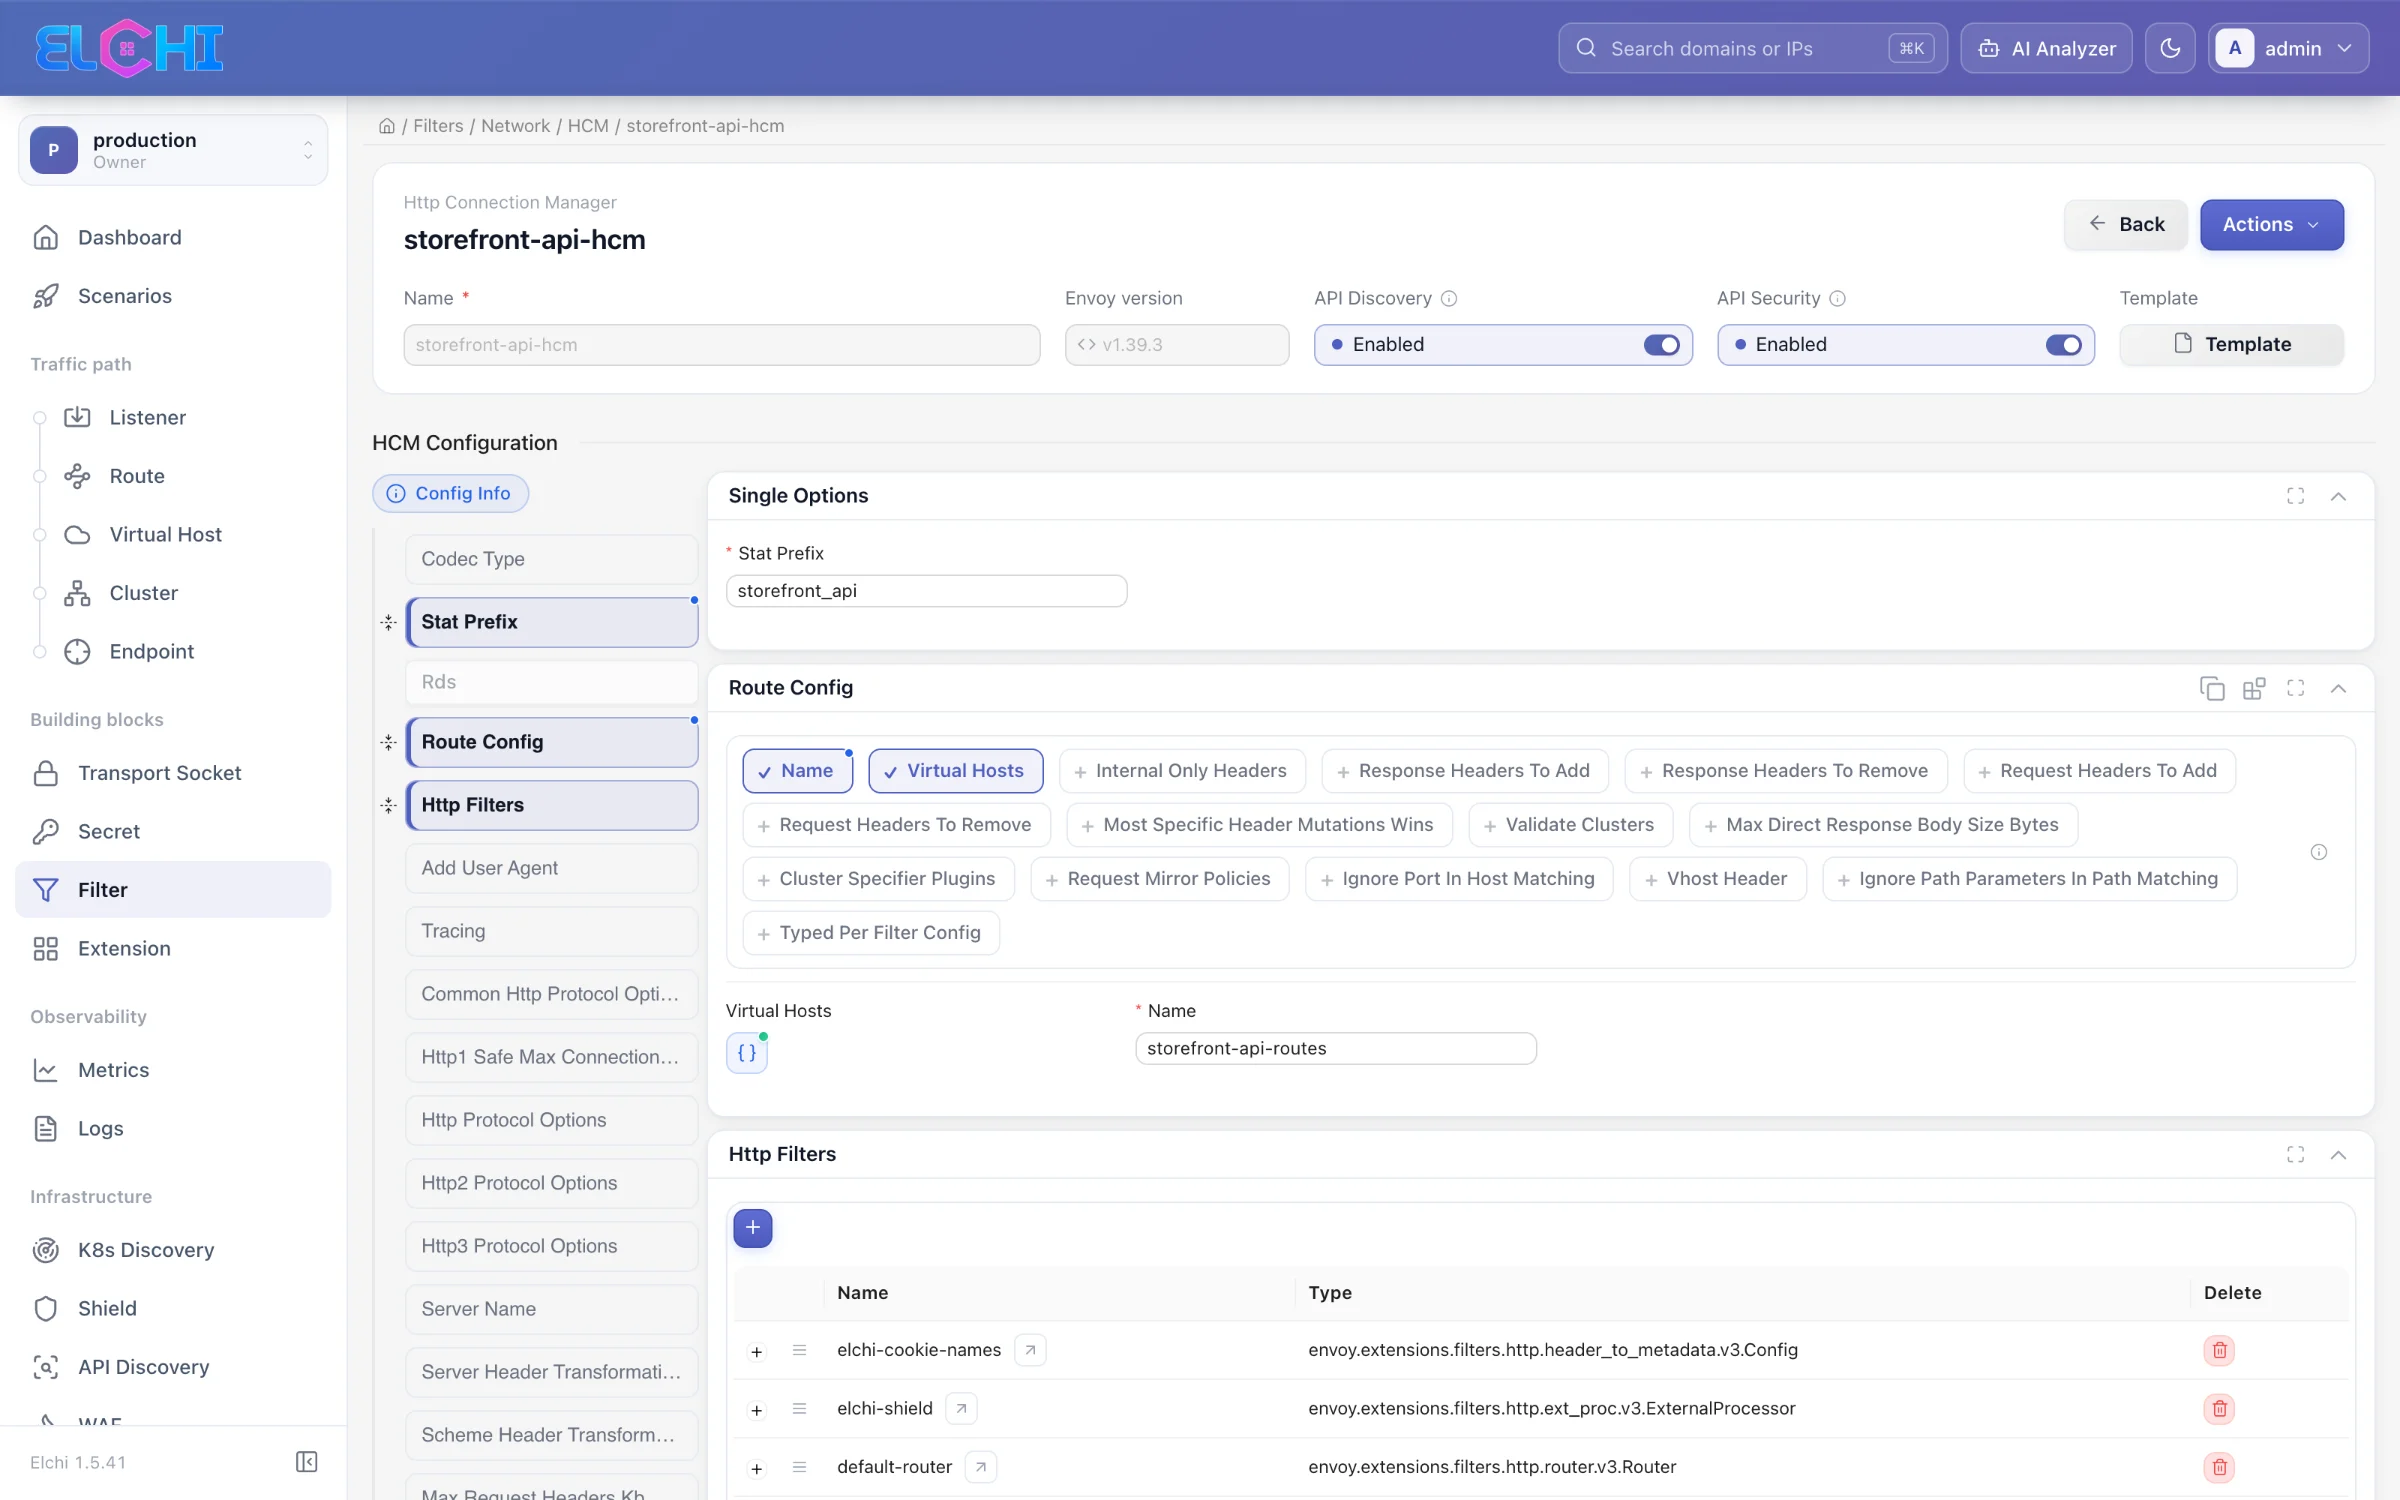2400x1500 pixels.
Task: Collapse the sidebar panel icon
Action: (x=306, y=1462)
